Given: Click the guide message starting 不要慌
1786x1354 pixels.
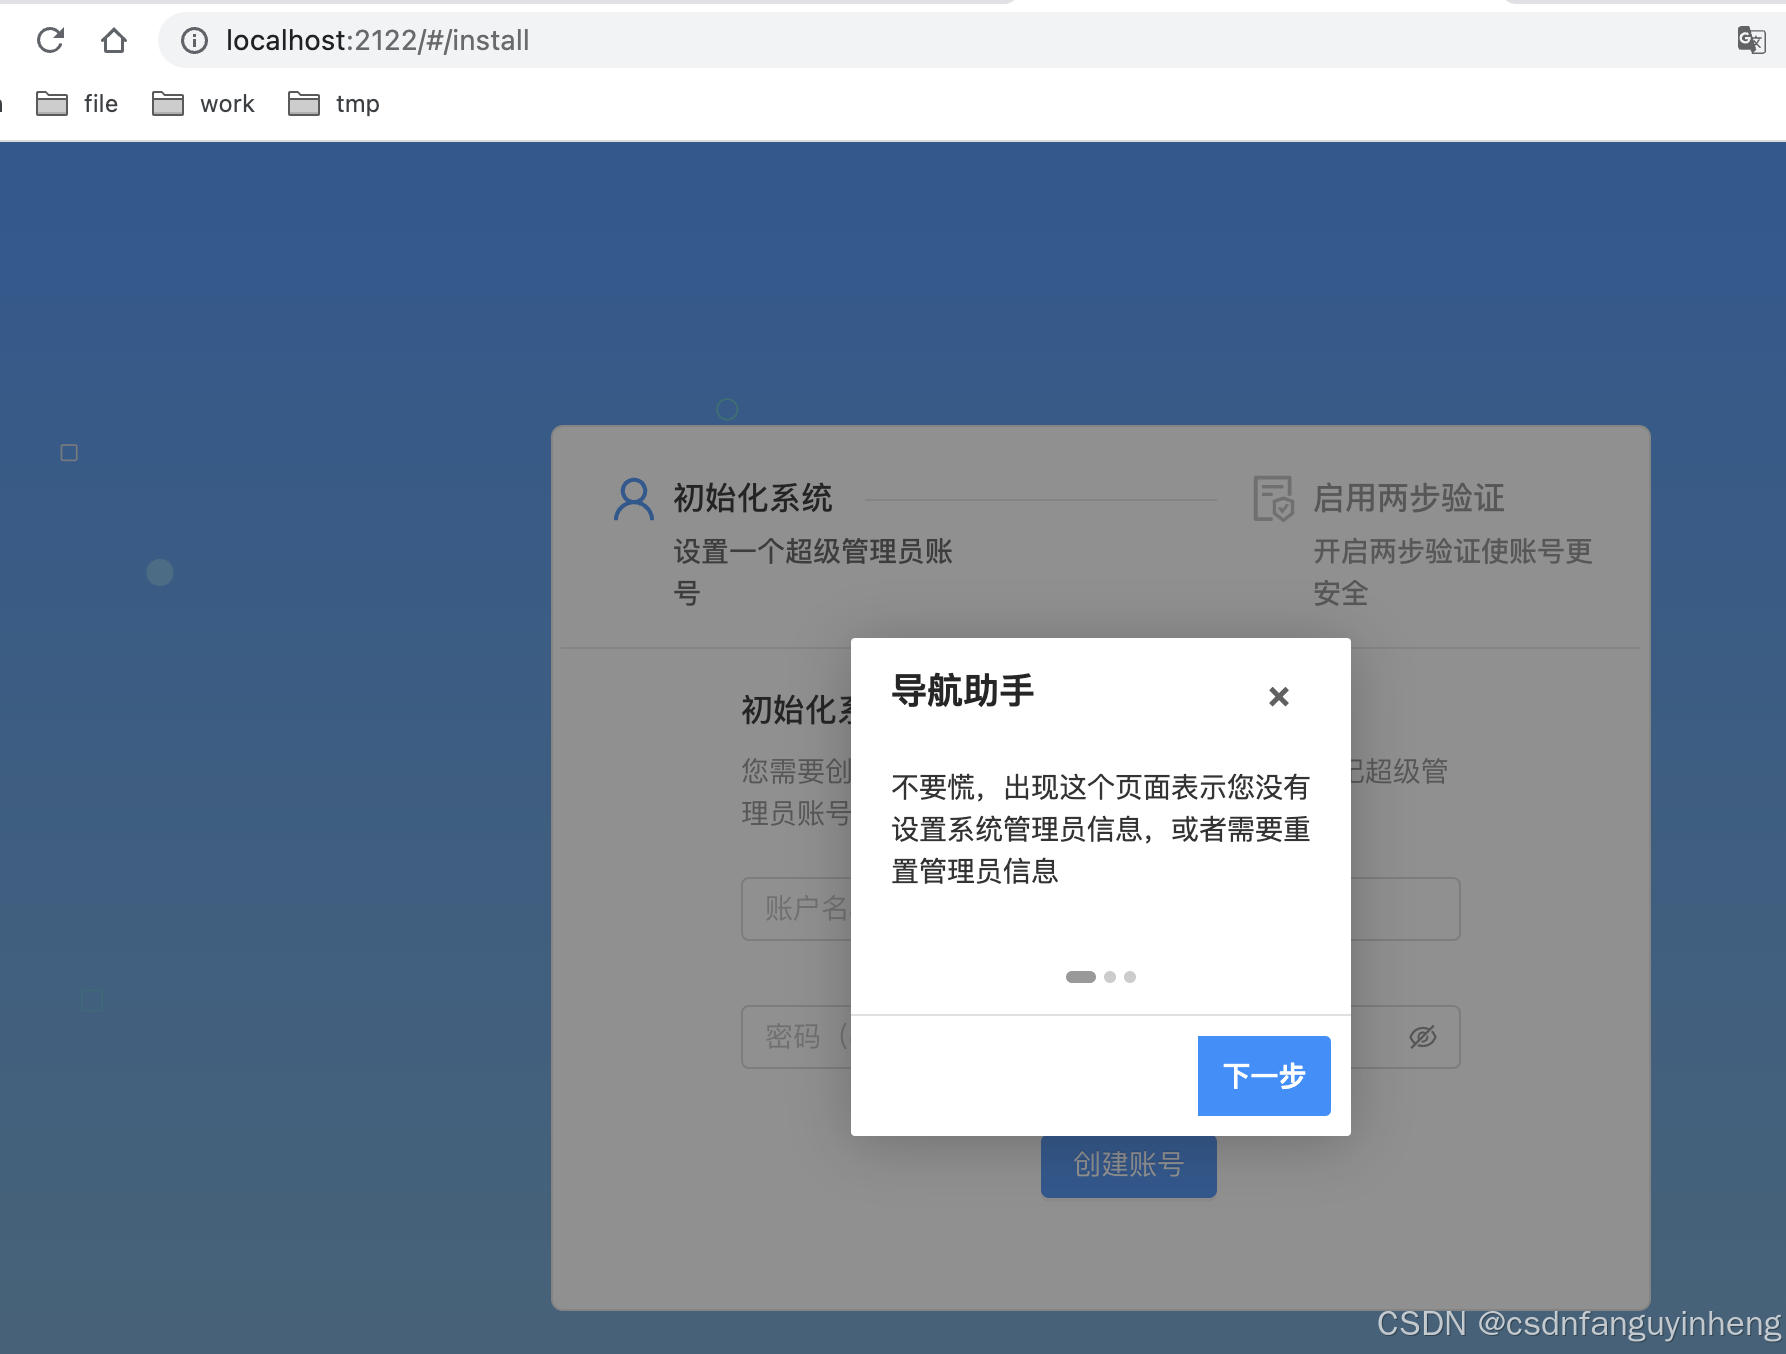Looking at the screenshot, I should [1101, 829].
